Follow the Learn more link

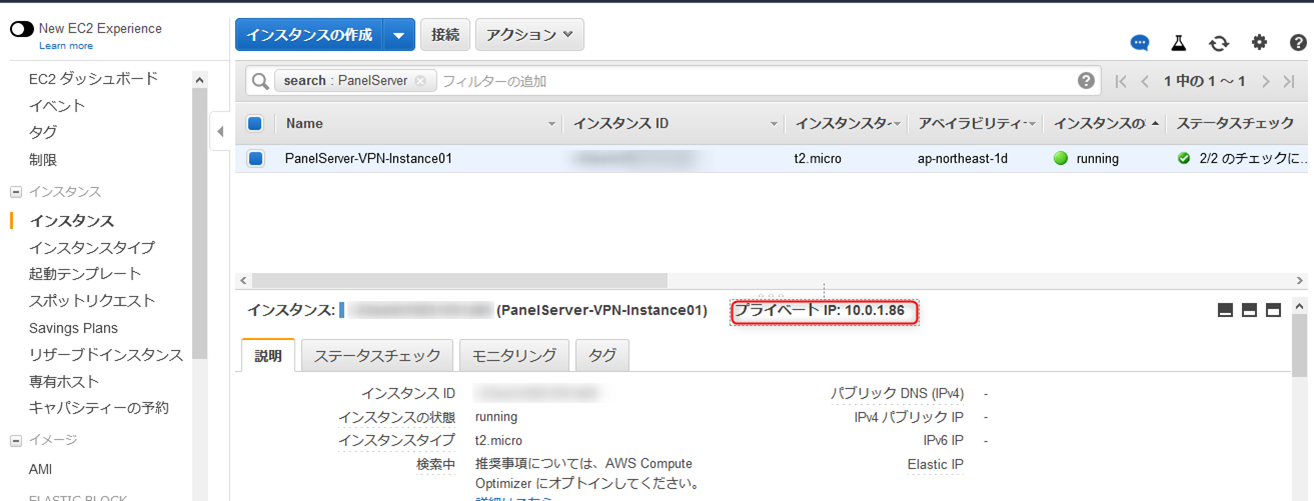pyautogui.click(x=66, y=46)
